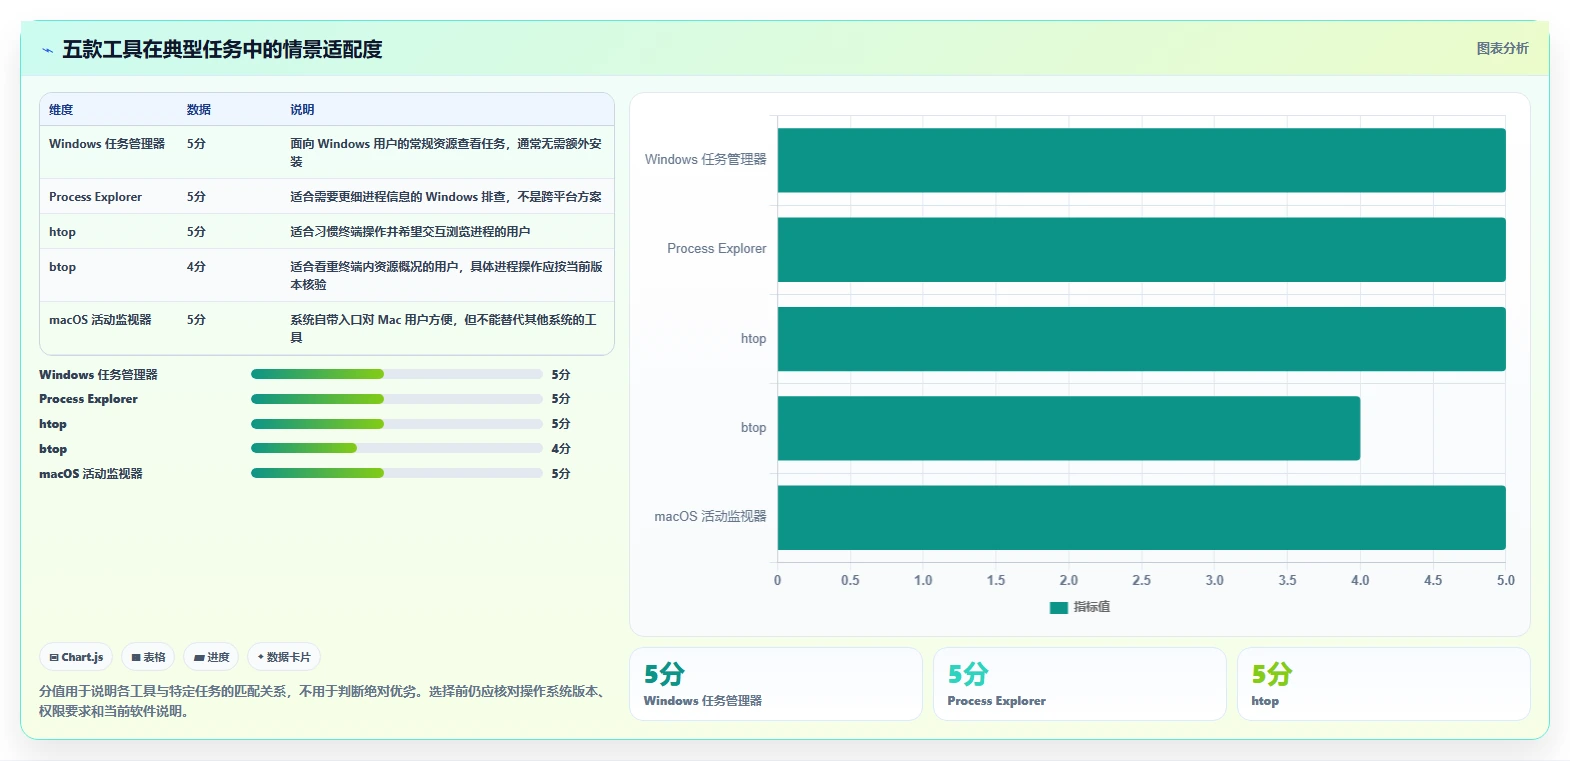The height and width of the screenshot is (761, 1570).
Task: Select the htop cell in the table
Action: click(62, 232)
